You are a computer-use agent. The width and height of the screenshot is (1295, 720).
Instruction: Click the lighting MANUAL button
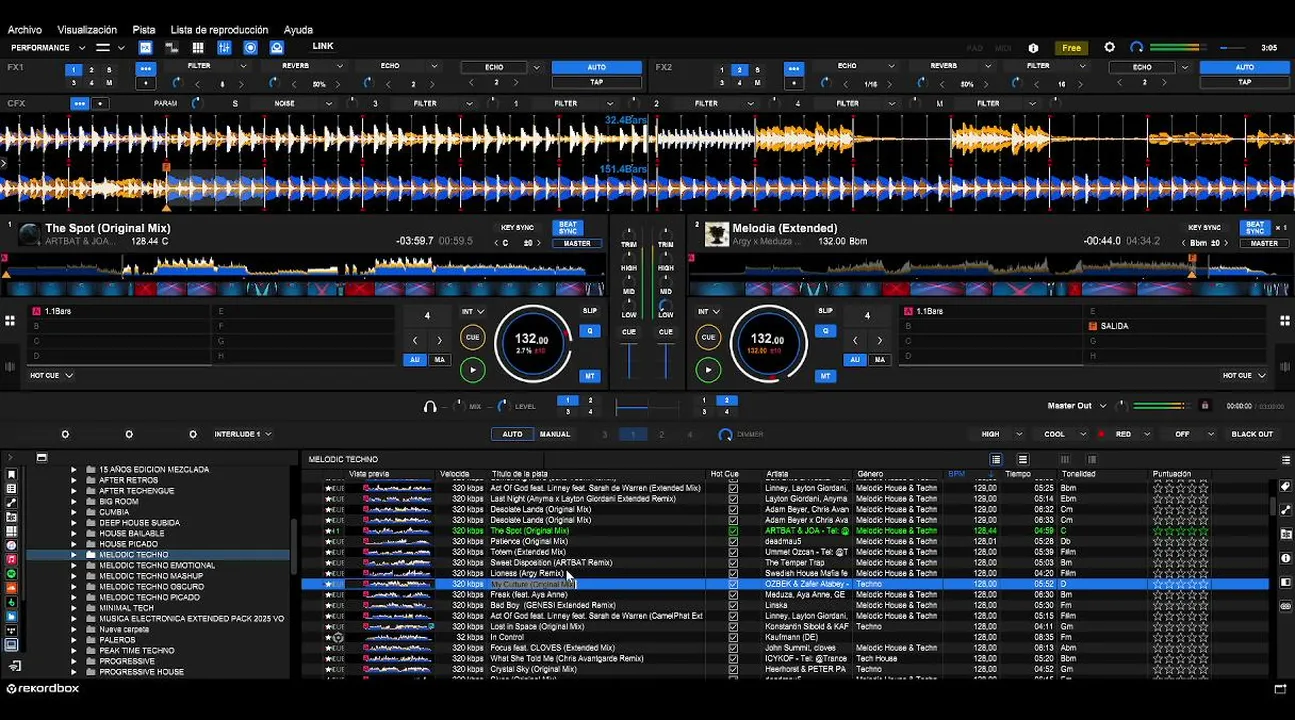tap(555, 434)
